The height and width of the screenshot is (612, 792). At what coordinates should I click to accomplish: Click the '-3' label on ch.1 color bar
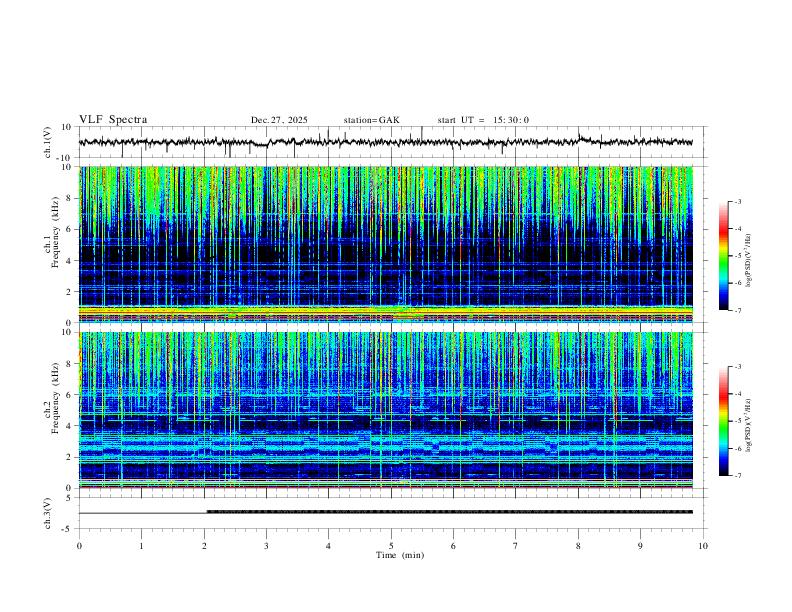(737, 201)
